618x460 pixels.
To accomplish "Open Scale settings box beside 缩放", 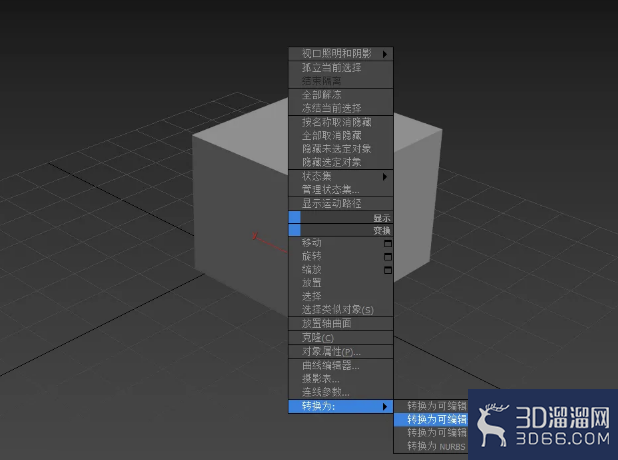I will click(x=388, y=270).
